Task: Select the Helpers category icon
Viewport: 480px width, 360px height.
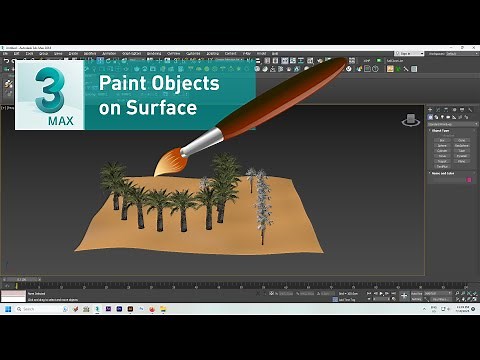Action: pos(454,117)
